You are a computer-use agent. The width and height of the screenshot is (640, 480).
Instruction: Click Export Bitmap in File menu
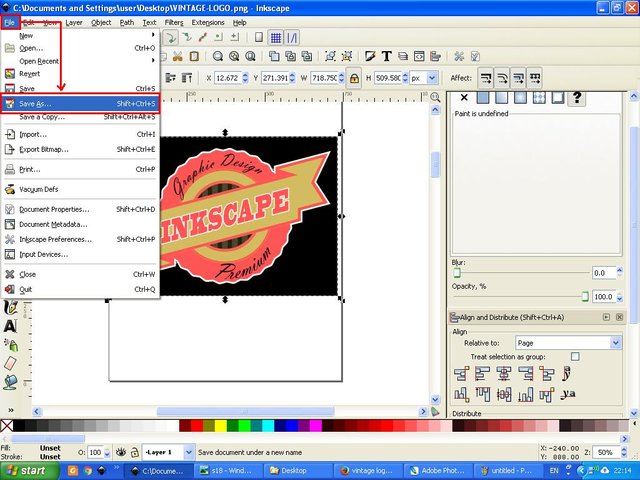point(80,149)
